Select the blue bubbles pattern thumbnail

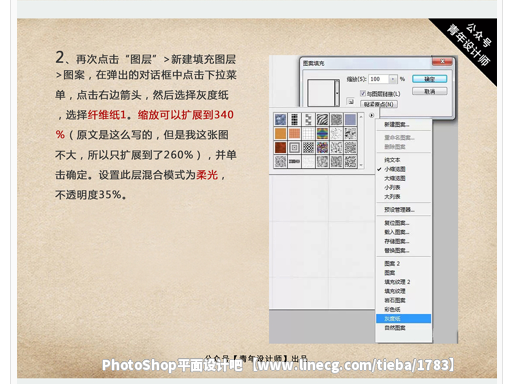[280, 120]
